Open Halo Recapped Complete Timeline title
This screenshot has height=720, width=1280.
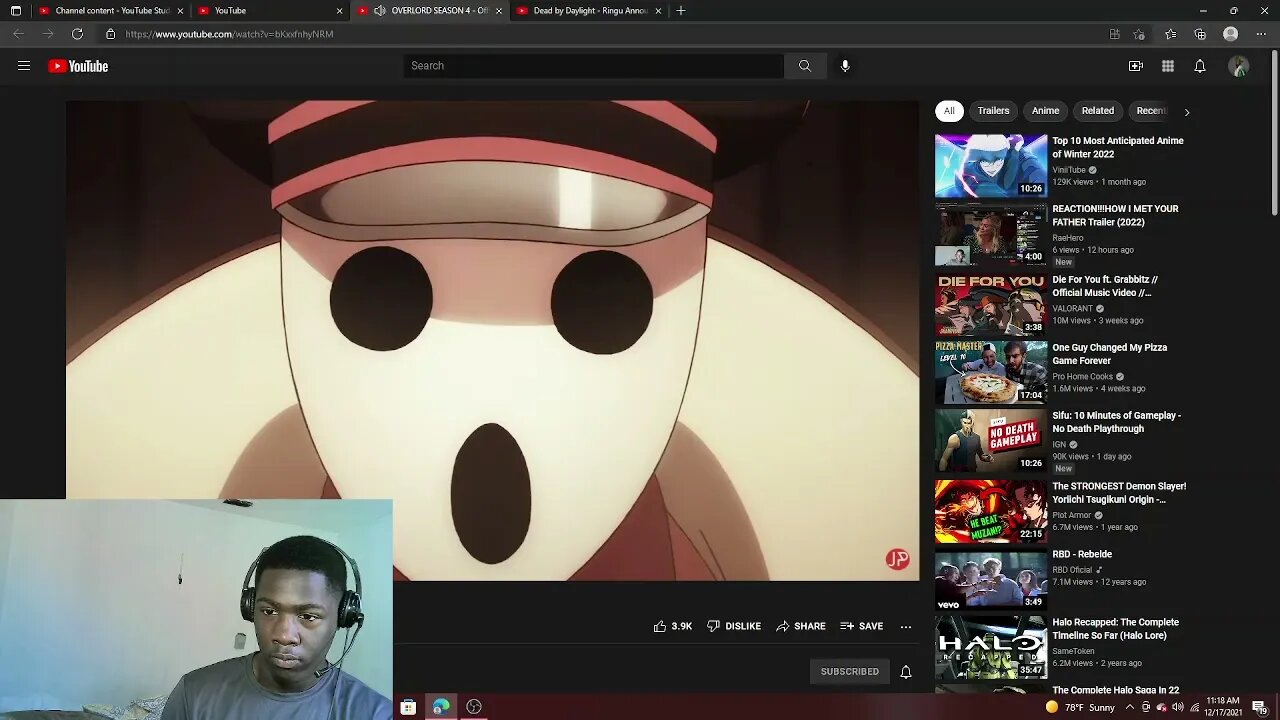1115,629
